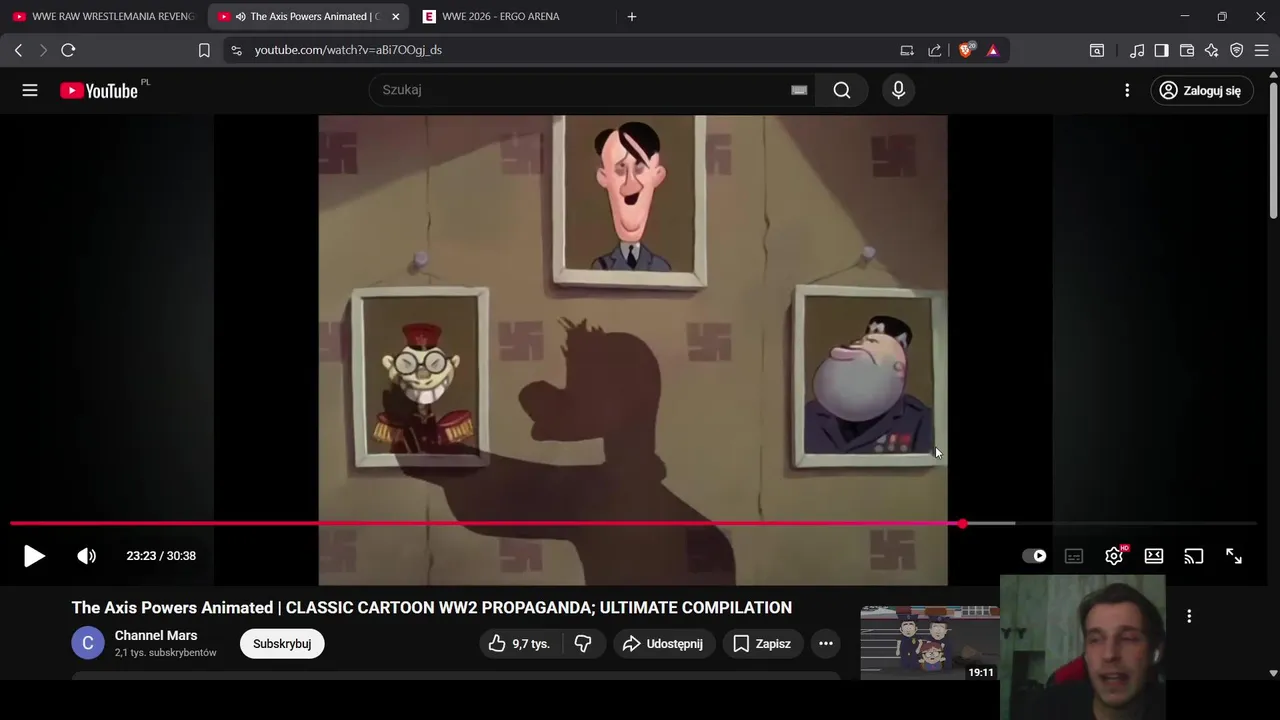Go to the YouTube home logo
The image size is (1280, 720).
pos(98,90)
